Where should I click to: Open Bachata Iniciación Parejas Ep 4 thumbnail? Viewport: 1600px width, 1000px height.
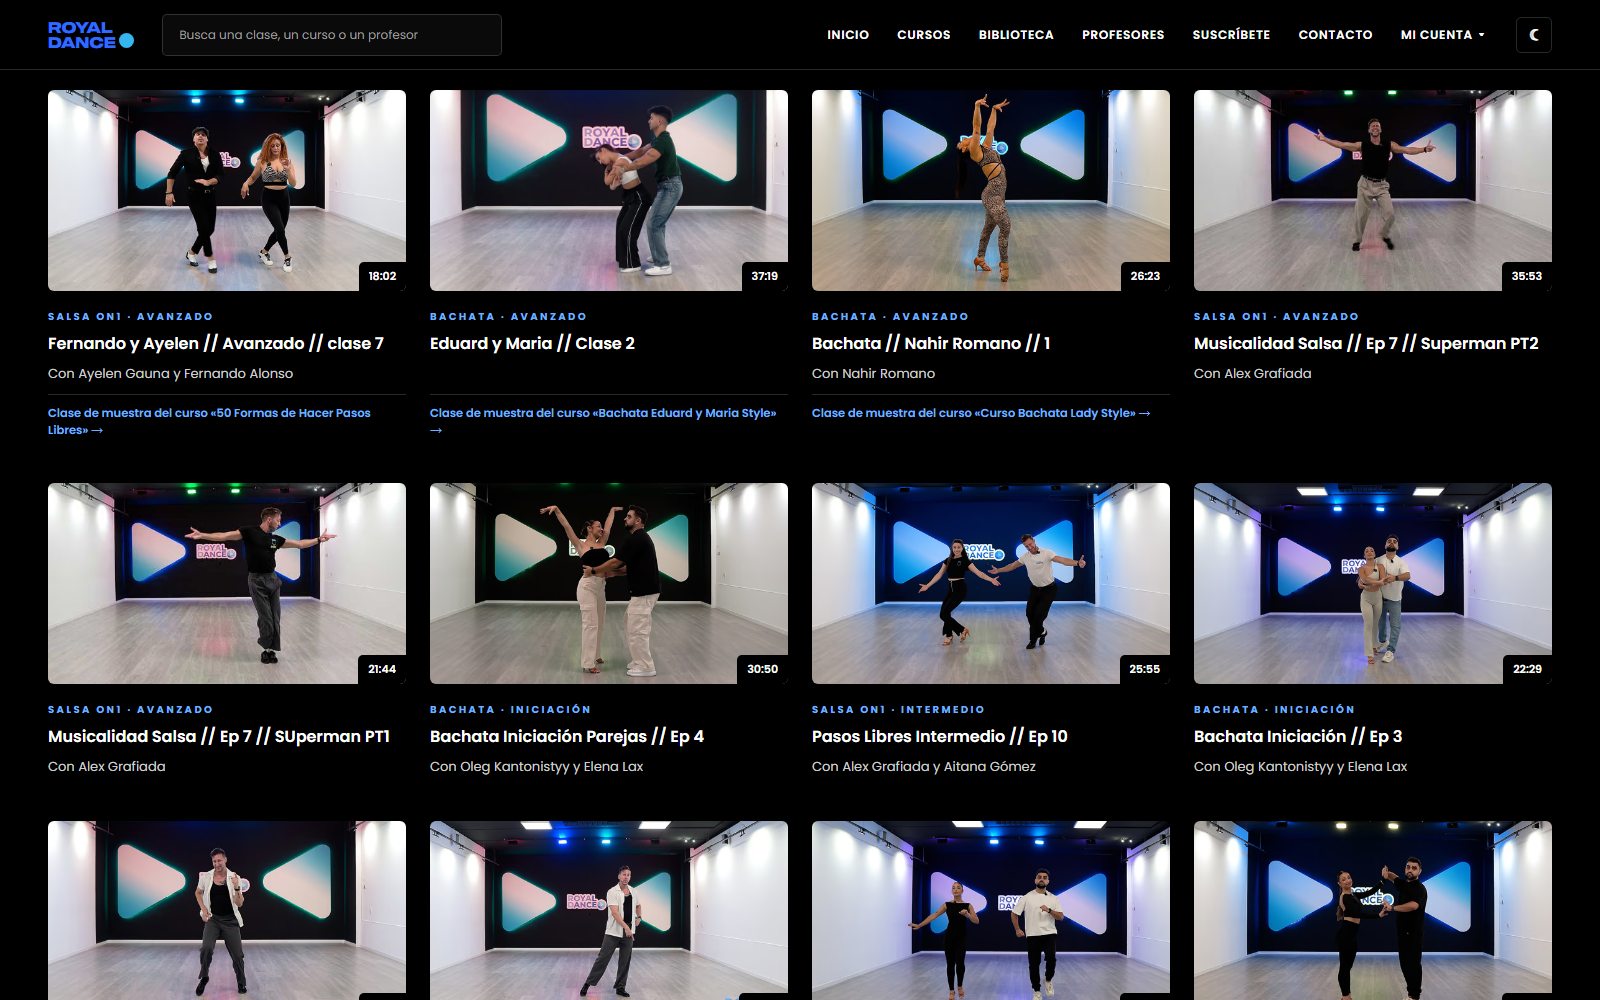[x=609, y=583]
